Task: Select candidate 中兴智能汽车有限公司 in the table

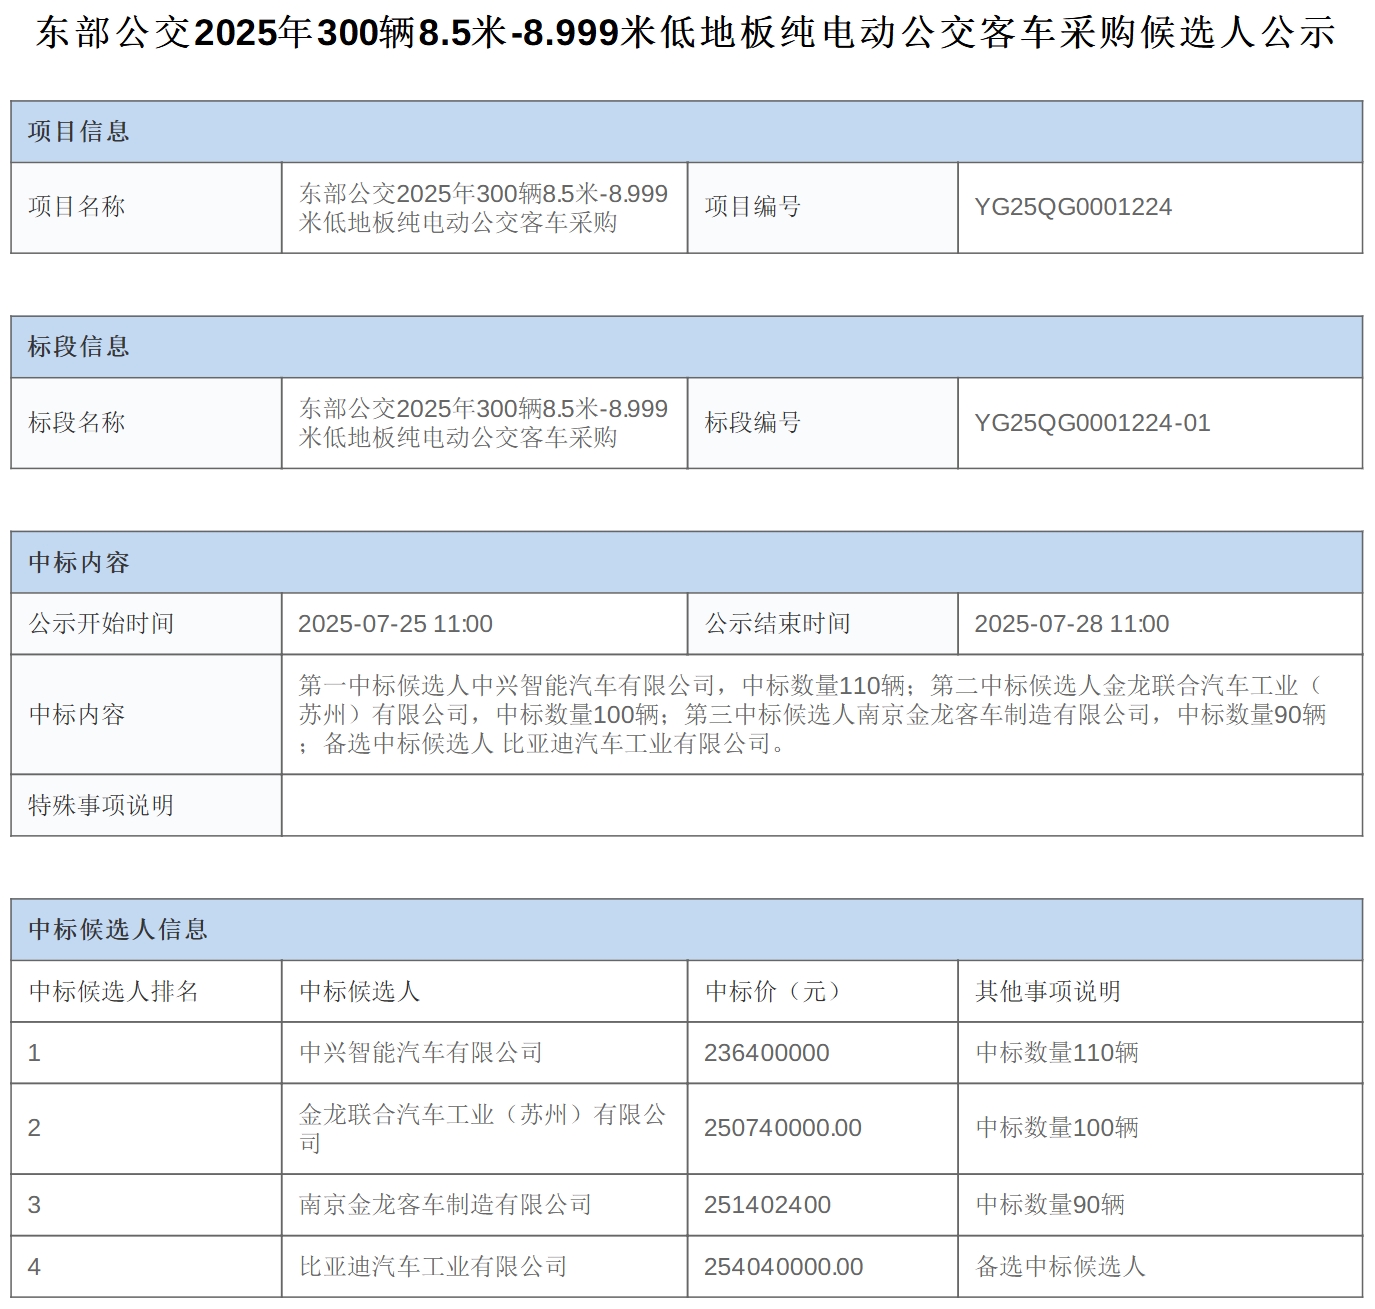Action: click(x=420, y=1053)
